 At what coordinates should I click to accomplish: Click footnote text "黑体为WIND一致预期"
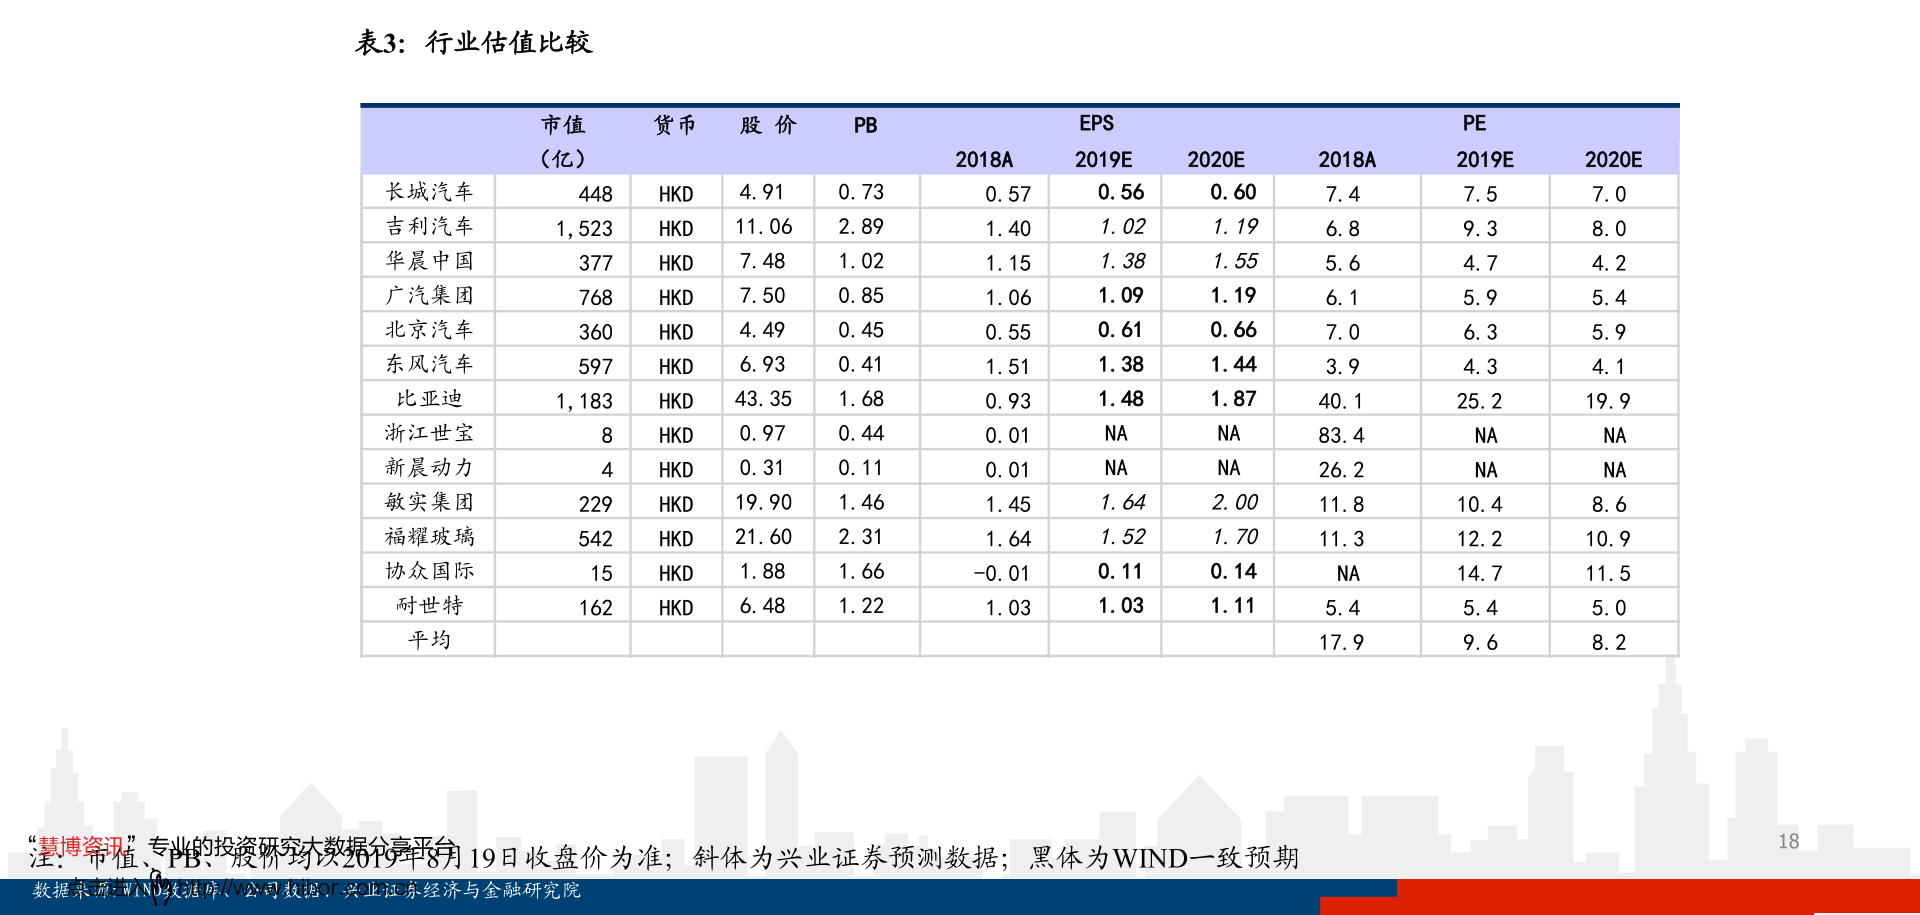click(1165, 858)
